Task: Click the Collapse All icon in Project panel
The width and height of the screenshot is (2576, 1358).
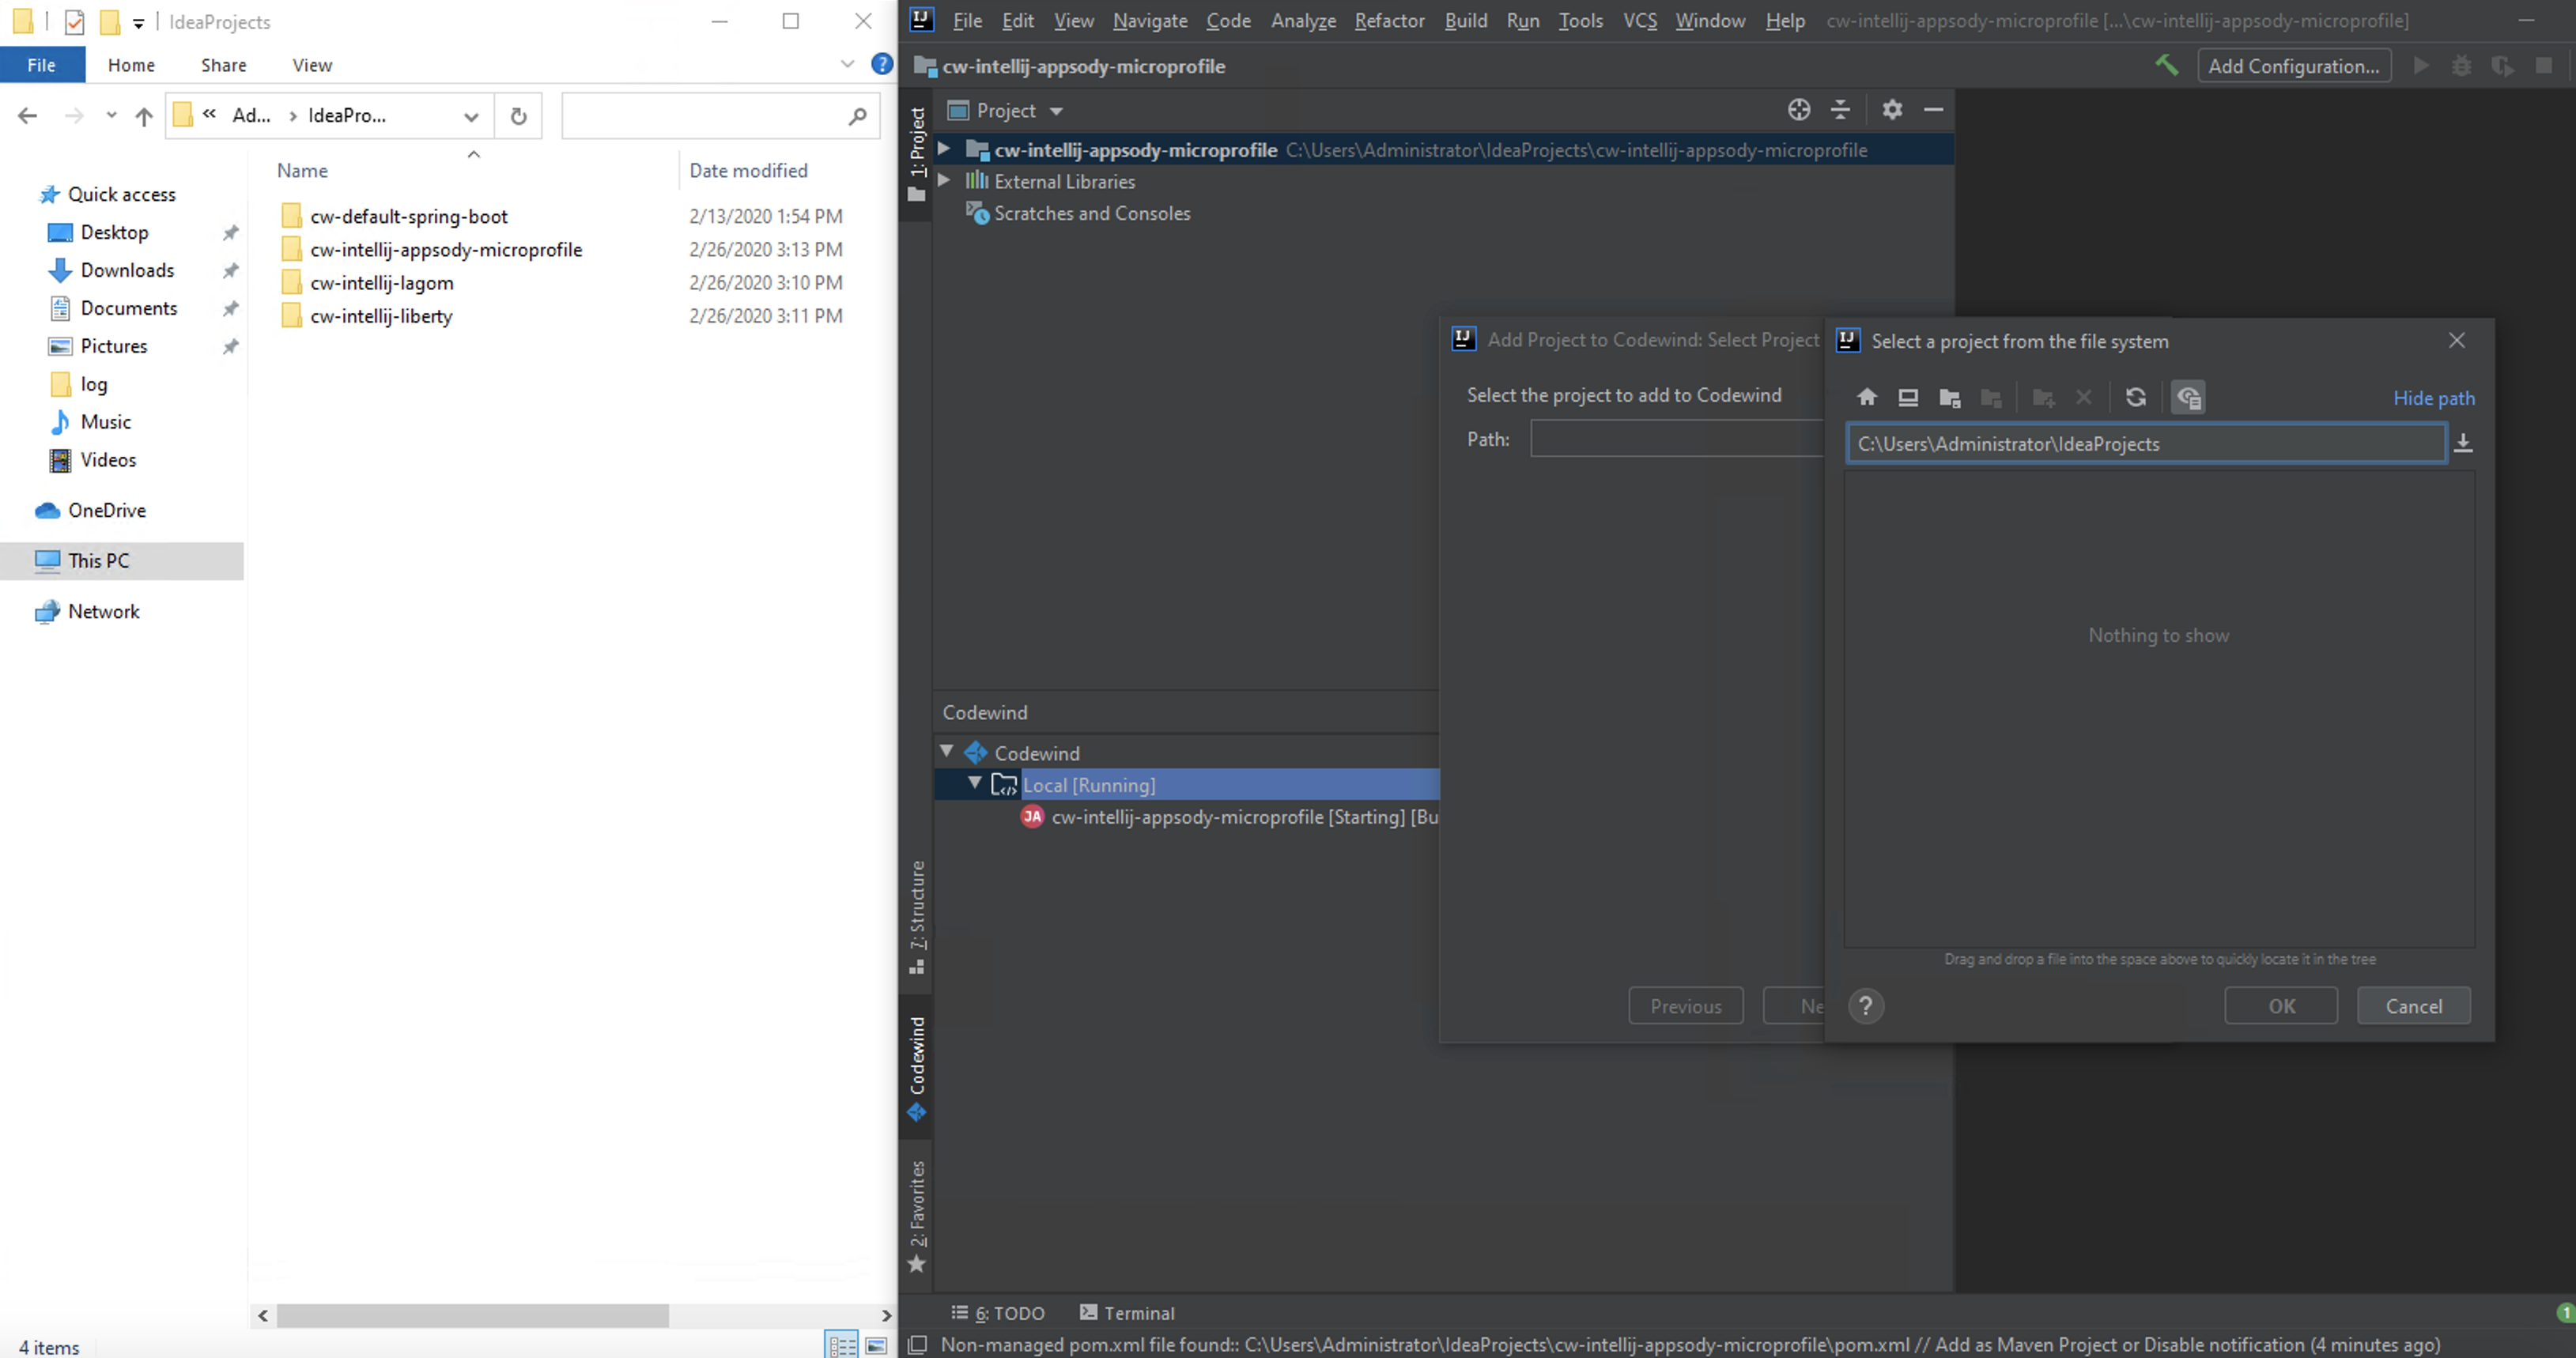Action: pos(1840,110)
